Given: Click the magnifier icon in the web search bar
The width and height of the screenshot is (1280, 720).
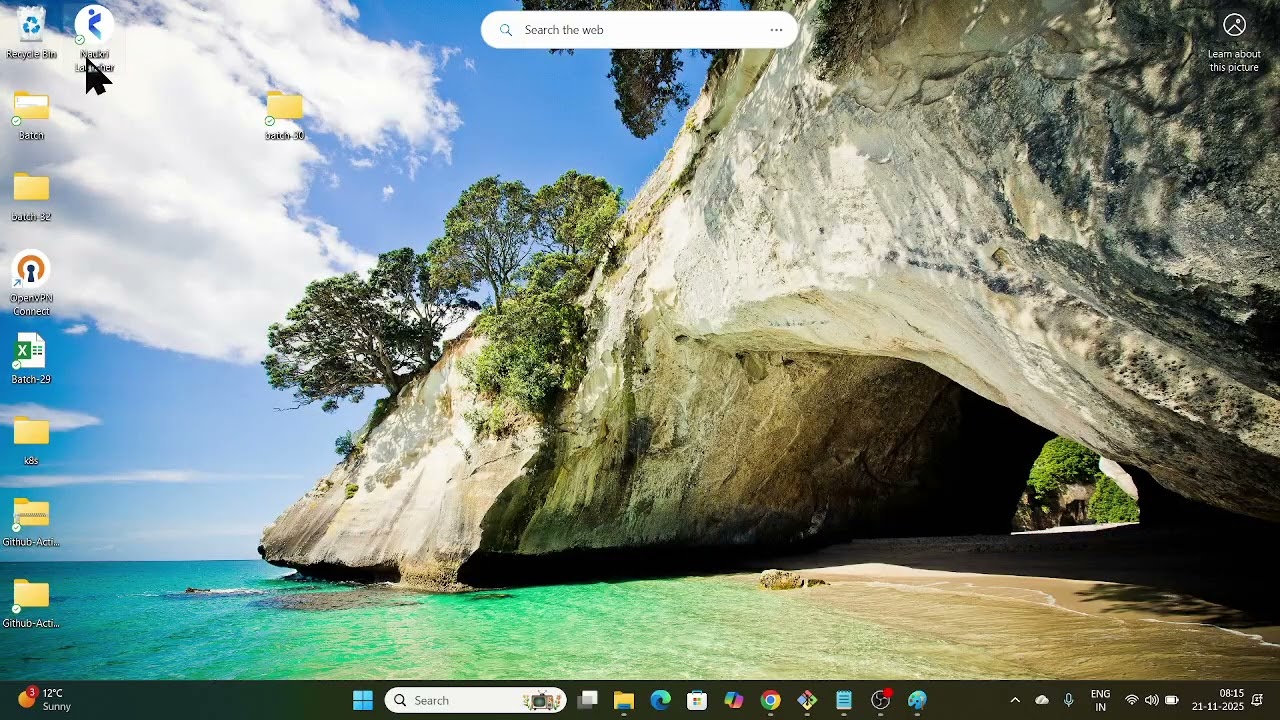Looking at the screenshot, I should click(506, 30).
